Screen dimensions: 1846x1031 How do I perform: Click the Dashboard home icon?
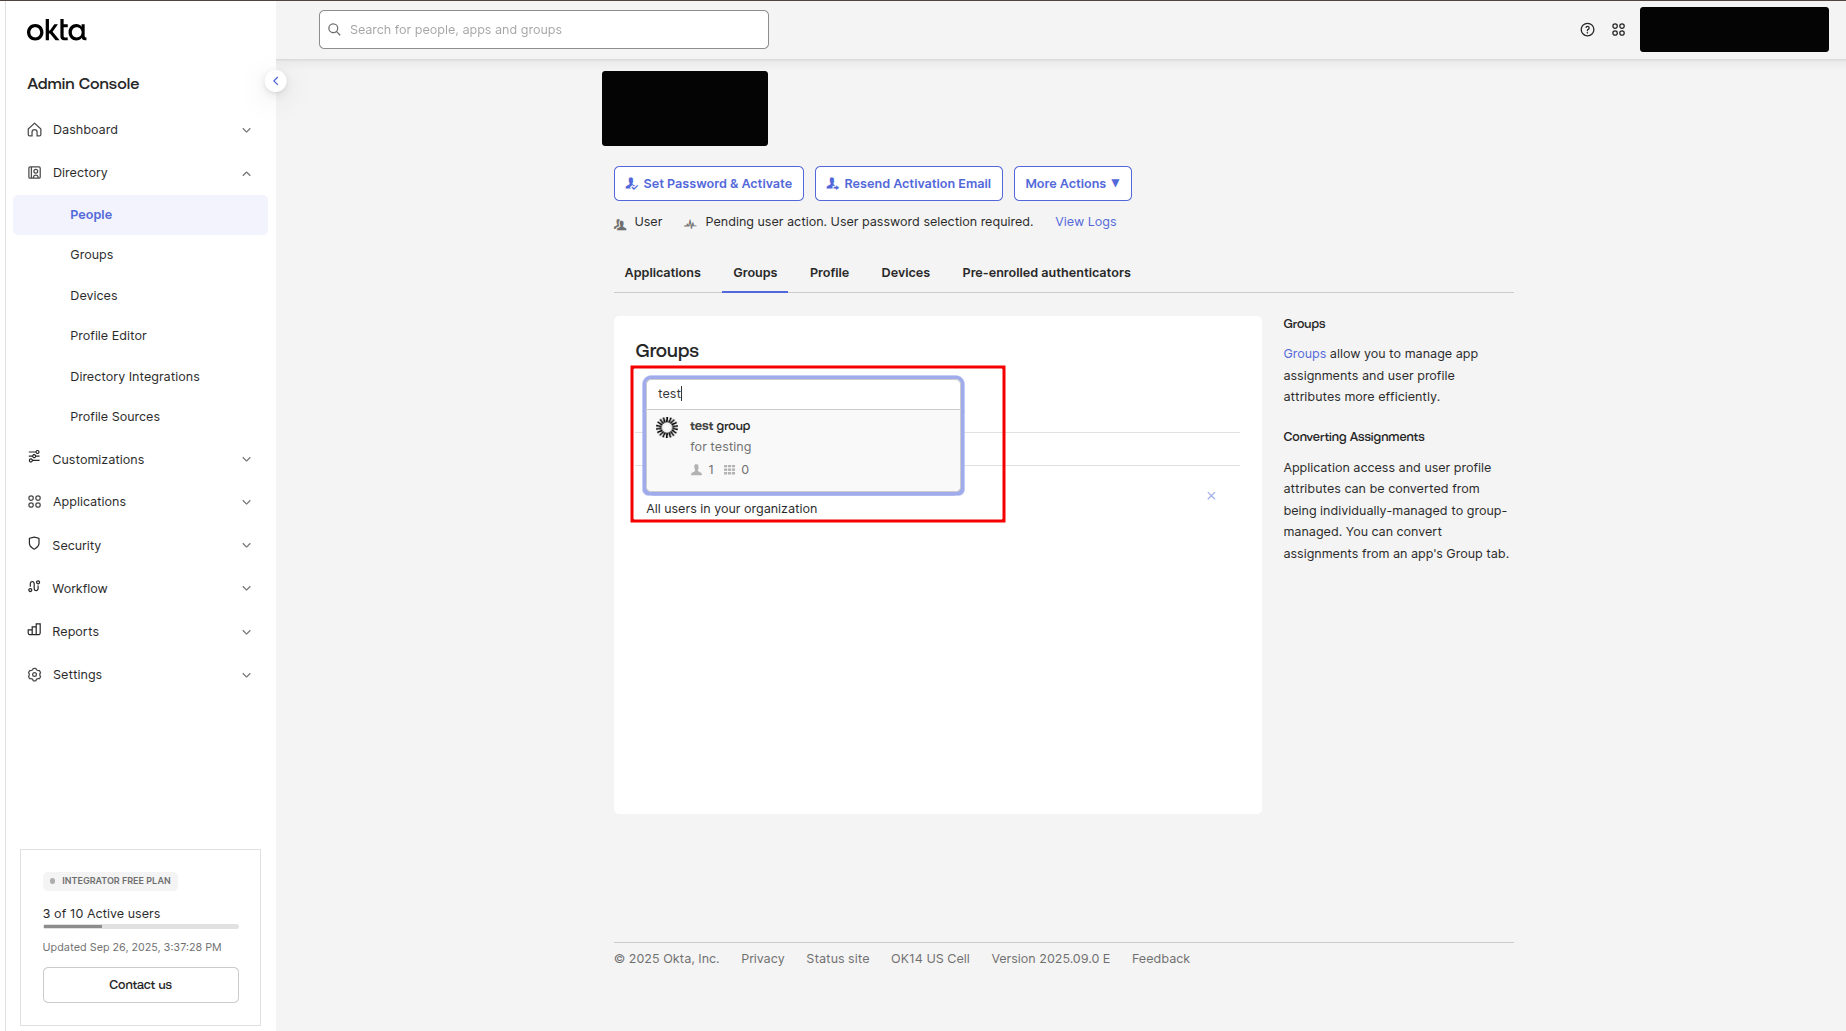pyautogui.click(x=35, y=130)
